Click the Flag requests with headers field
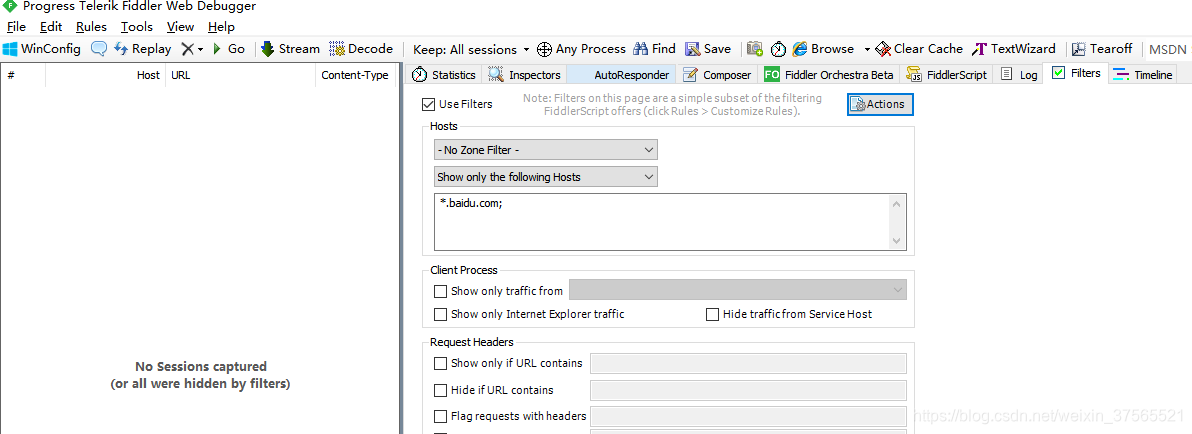This screenshot has height=434, width=1192. click(x=749, y=417)
